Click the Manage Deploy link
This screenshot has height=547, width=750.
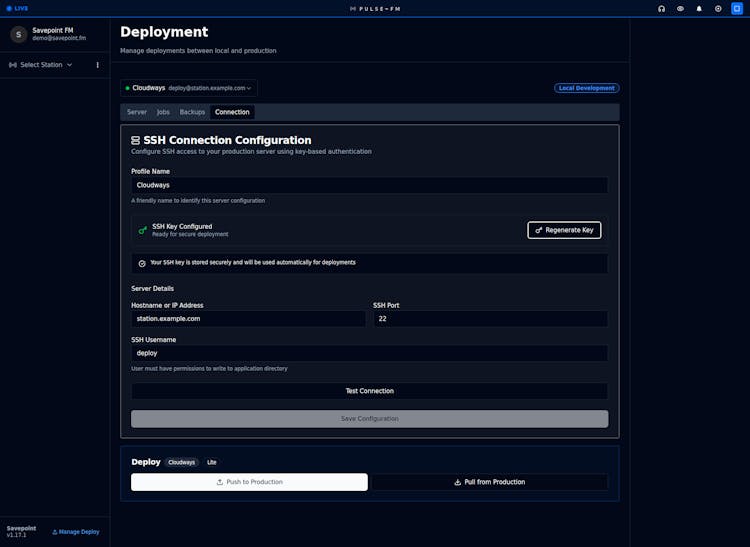76,532
